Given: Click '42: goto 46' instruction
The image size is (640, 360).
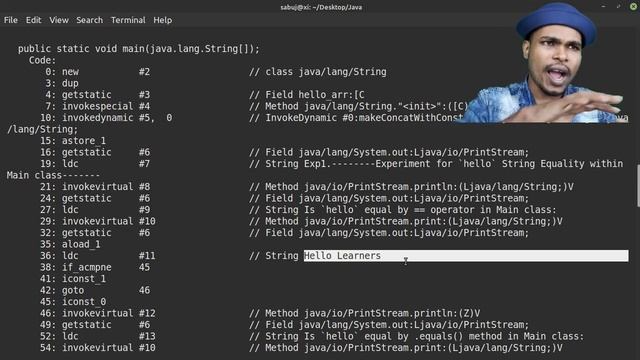Looking at the screenshot, I should click(x=95, y=290).
